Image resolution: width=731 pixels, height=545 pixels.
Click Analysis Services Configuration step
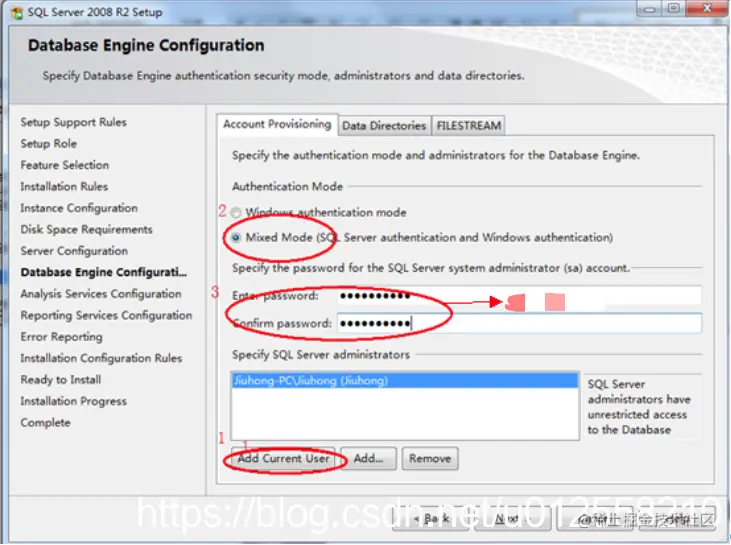(101, 294)
